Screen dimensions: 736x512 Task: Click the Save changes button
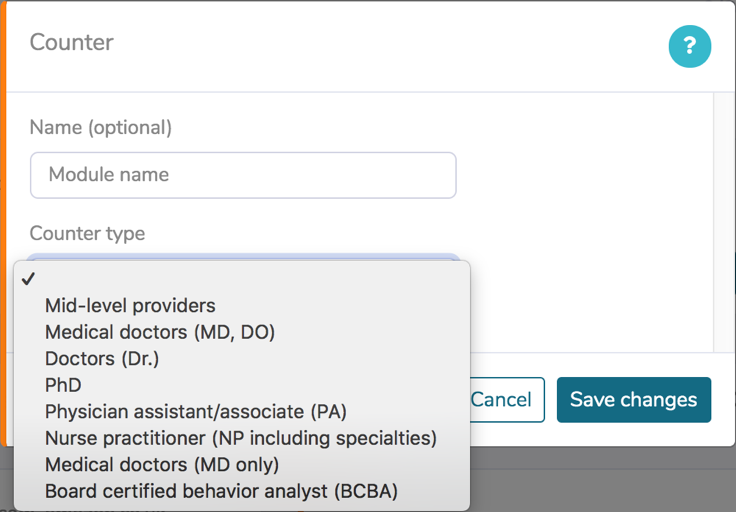(x=634, y=400)
